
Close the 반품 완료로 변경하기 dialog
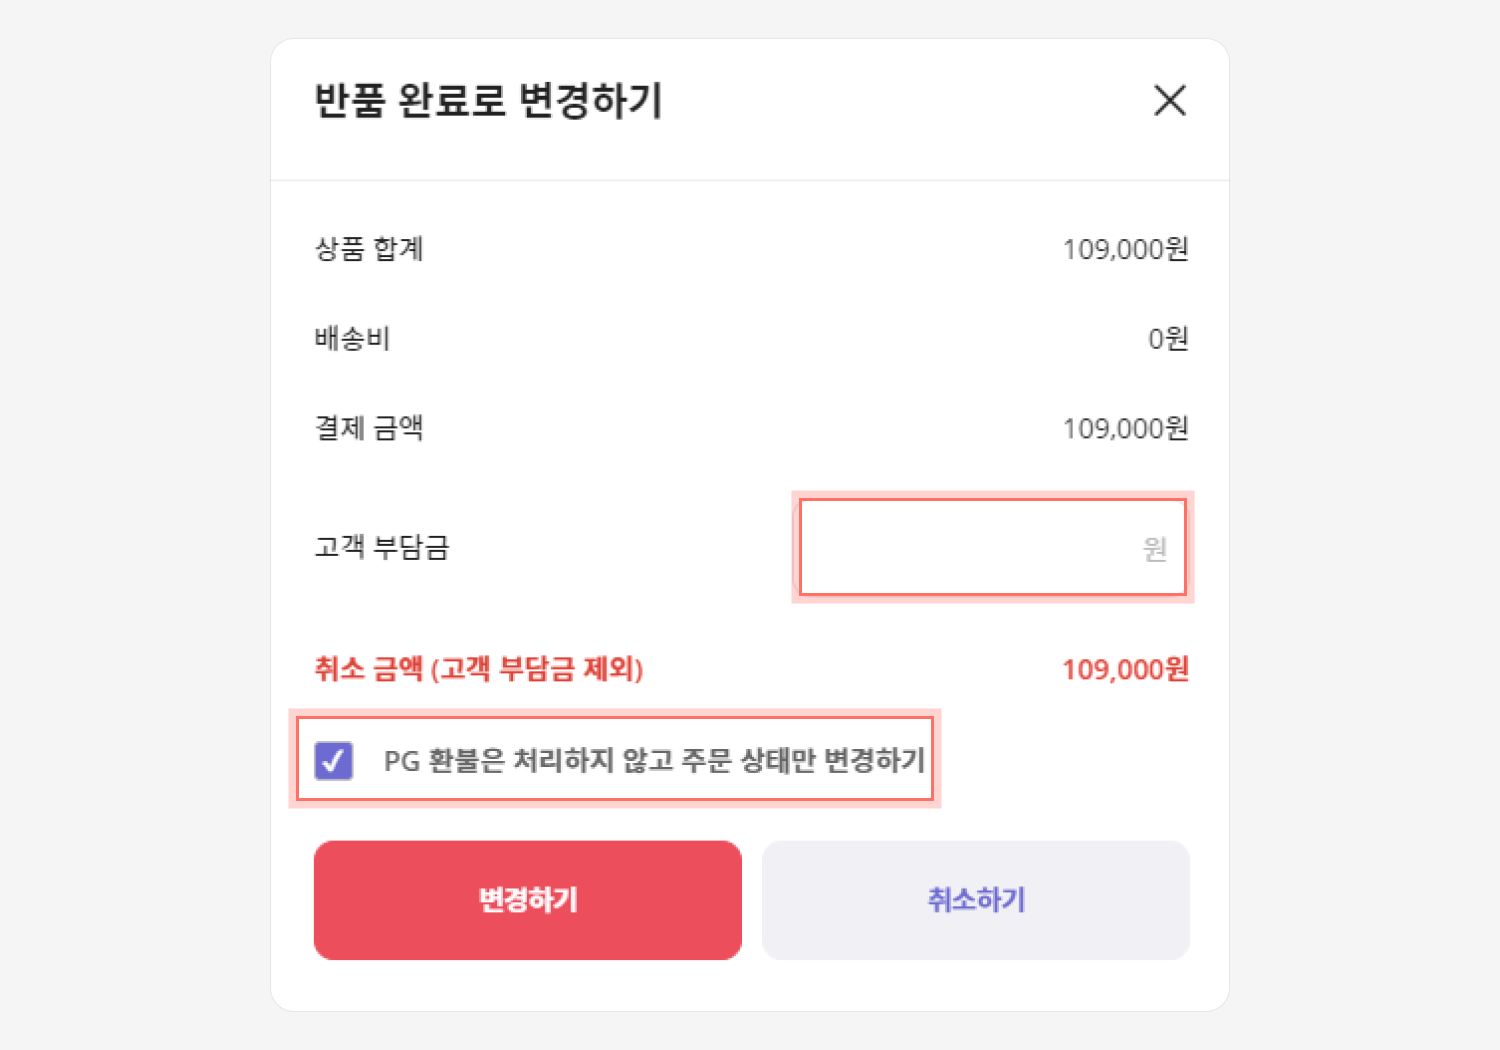click(1169, 100)
